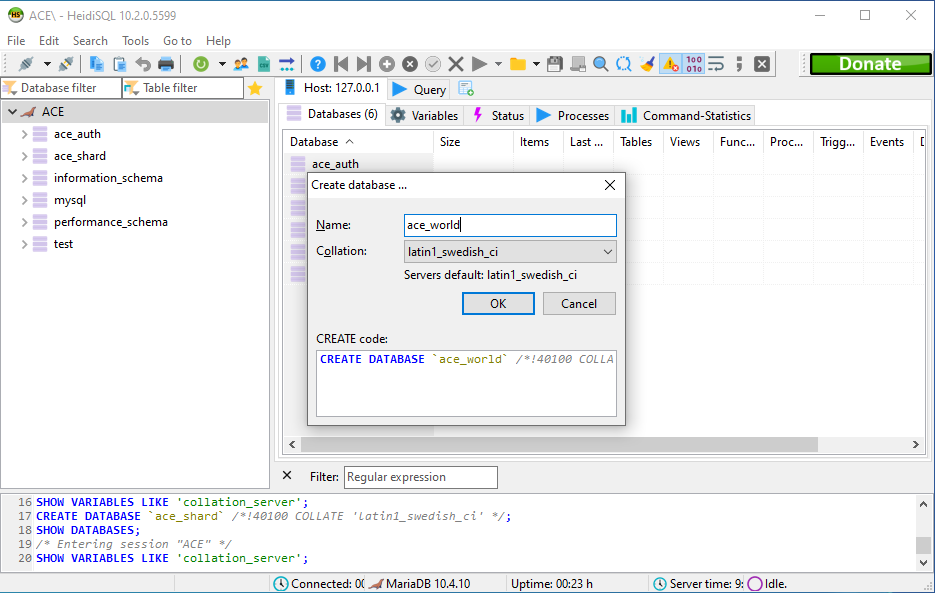Open the Go to menu
935x593 pixels.
tap(177, 41)
